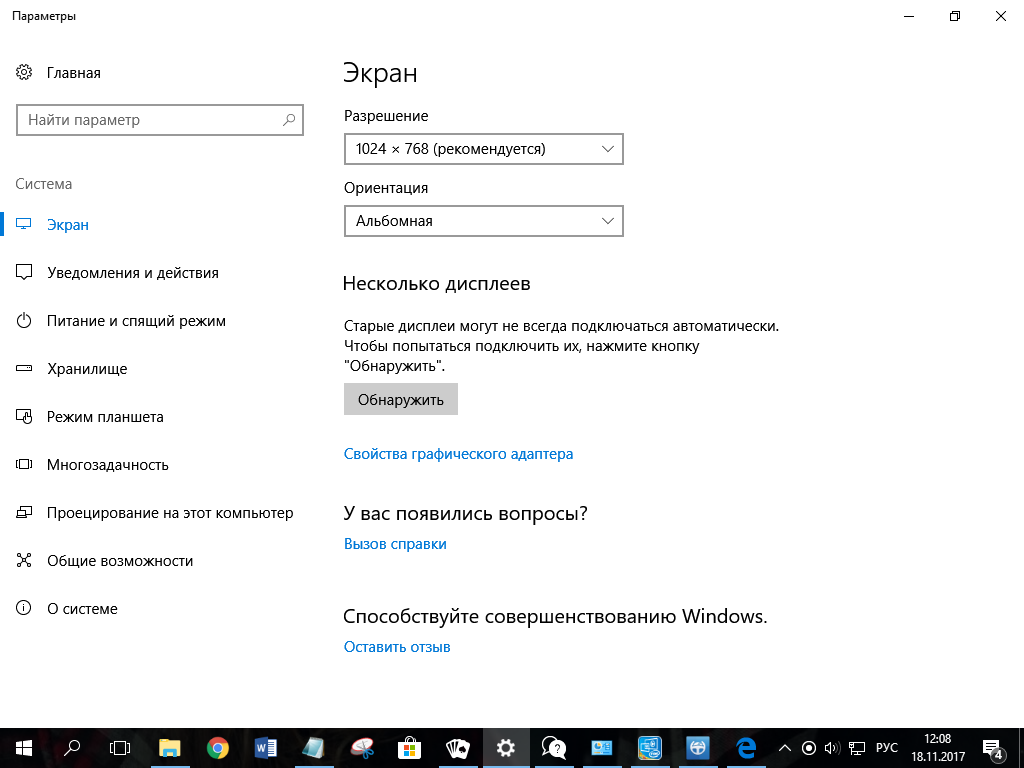Click the Вызов справки link
This screenshot has height=768, width=1024.
tap(395, 544)
